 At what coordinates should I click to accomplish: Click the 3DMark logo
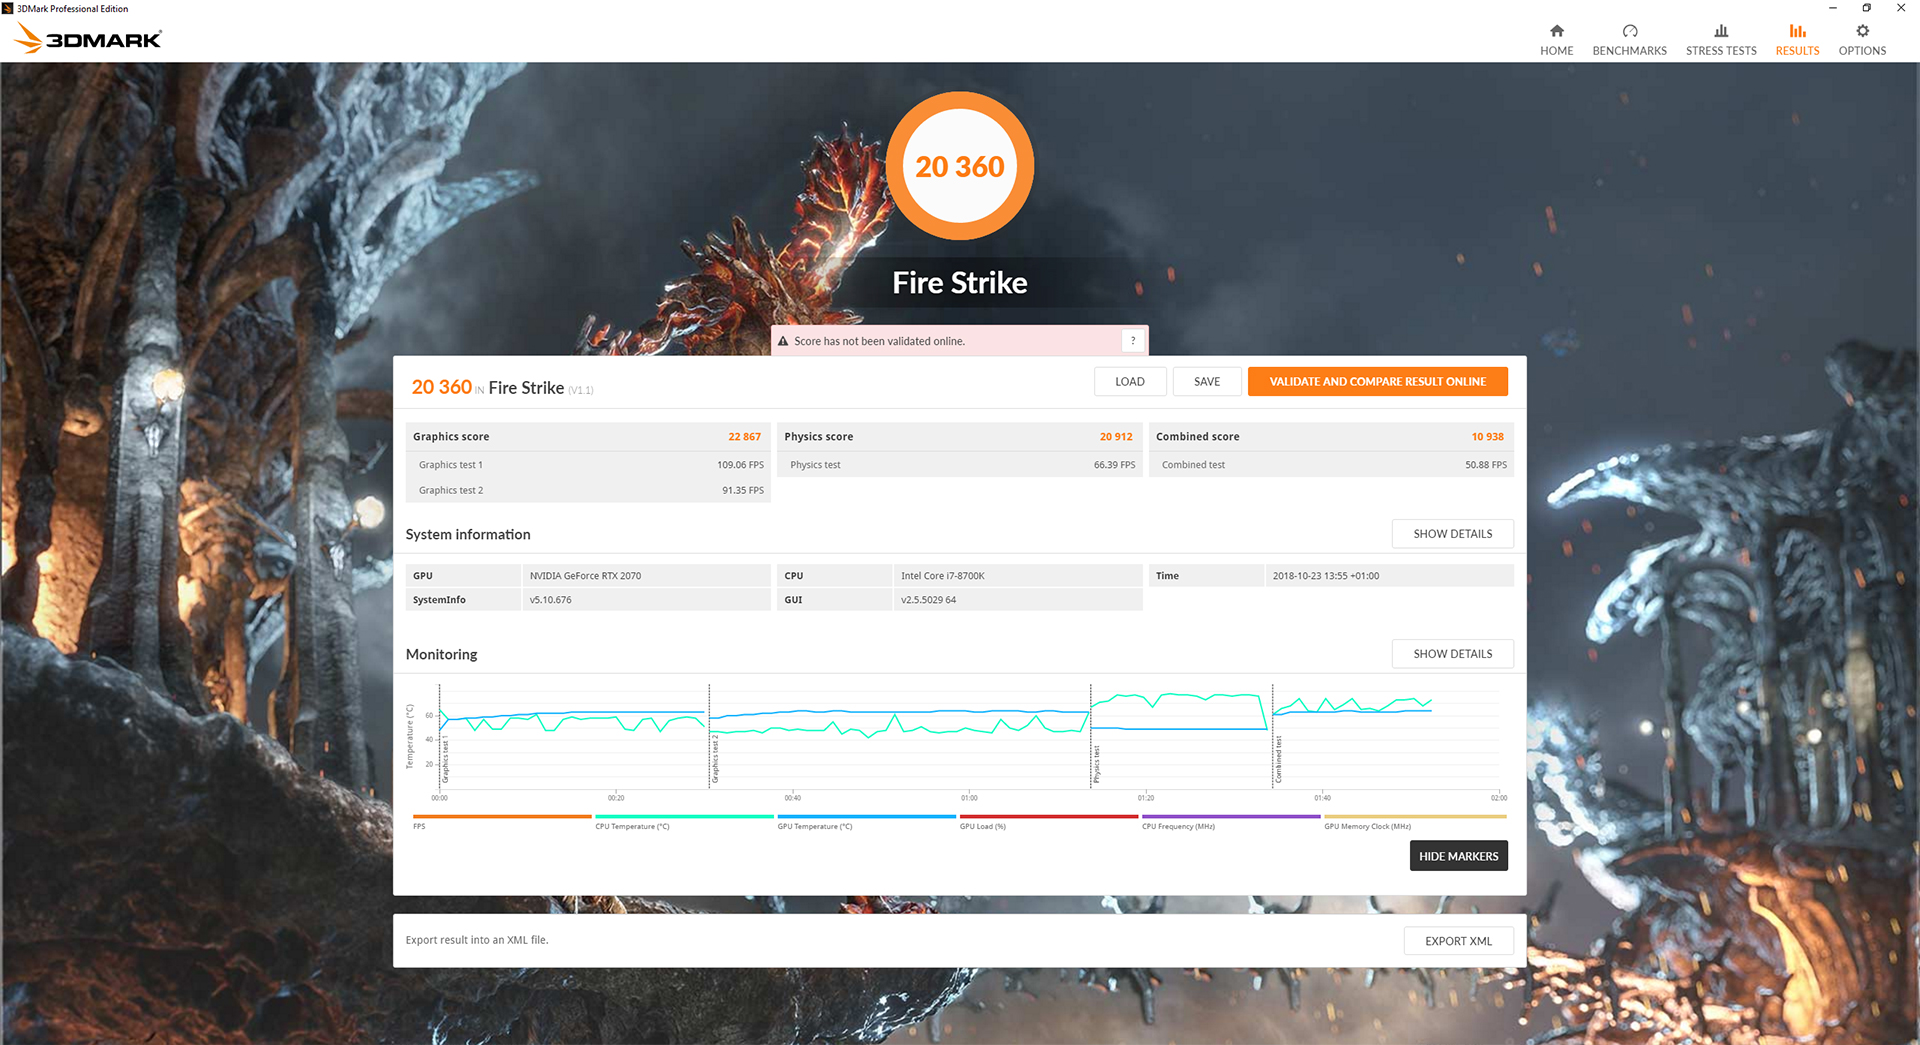(x=88, y=39)
